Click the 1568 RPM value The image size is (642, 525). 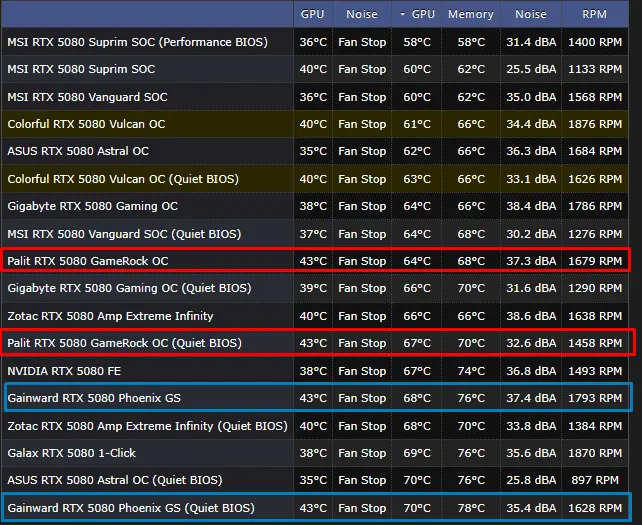(x=595, y=97)
